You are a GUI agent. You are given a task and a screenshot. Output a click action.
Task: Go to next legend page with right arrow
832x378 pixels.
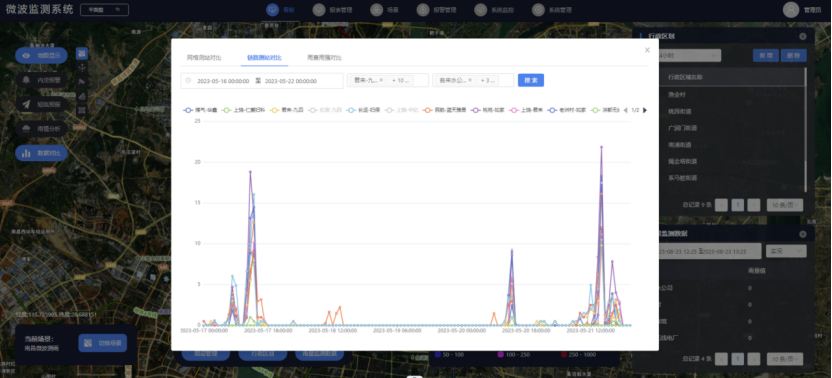tap(645, 110)
